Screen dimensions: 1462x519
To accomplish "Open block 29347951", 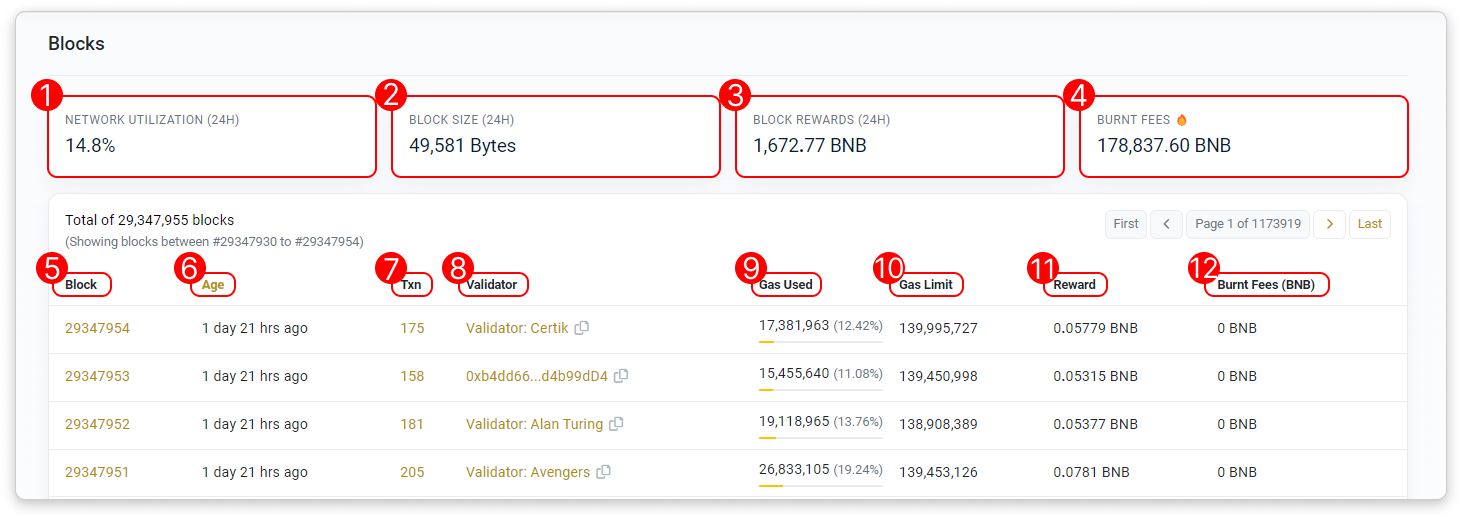I will [x=97, y=472].
